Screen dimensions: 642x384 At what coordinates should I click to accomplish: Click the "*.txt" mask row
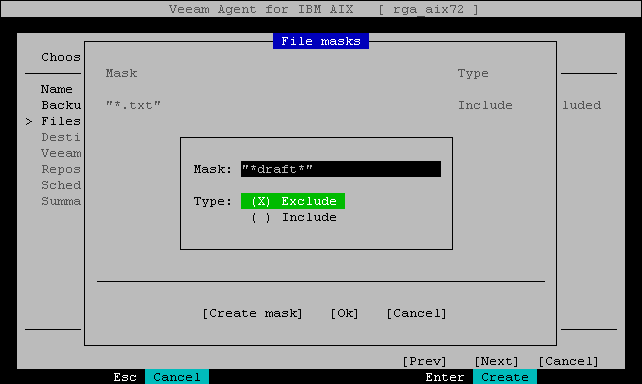(309, 105)
